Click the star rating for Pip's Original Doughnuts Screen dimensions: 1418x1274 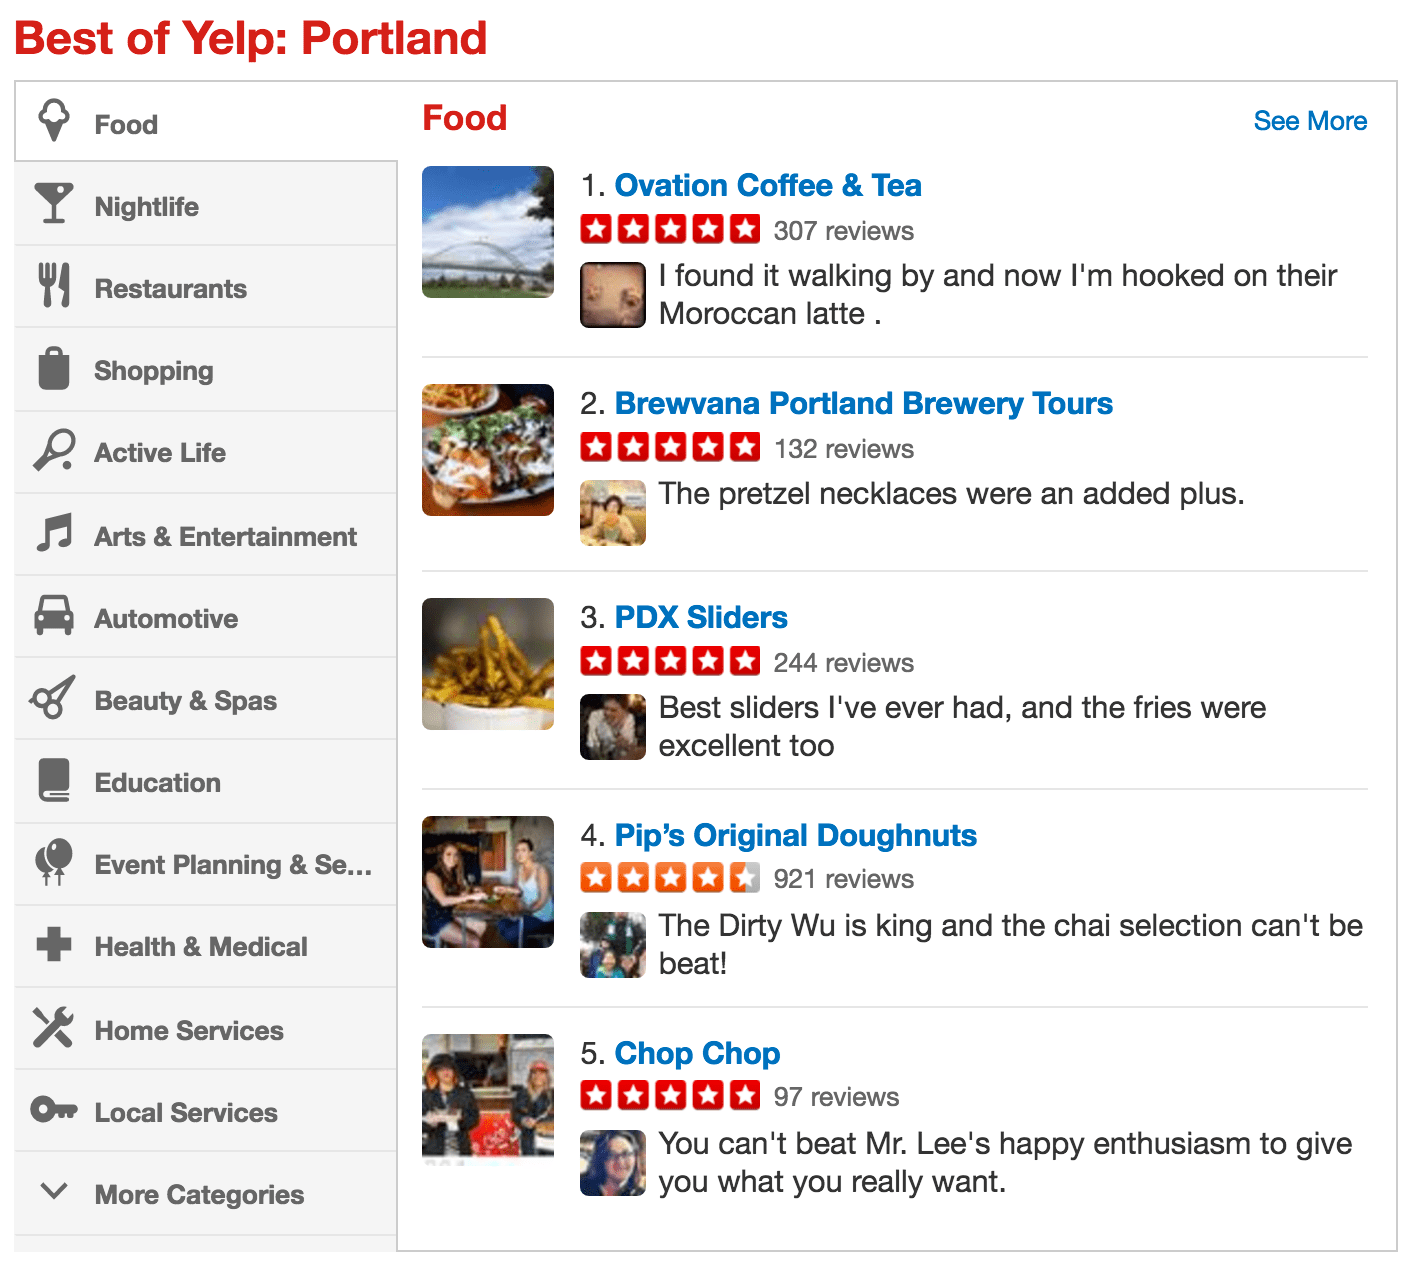tap(671, 877)
